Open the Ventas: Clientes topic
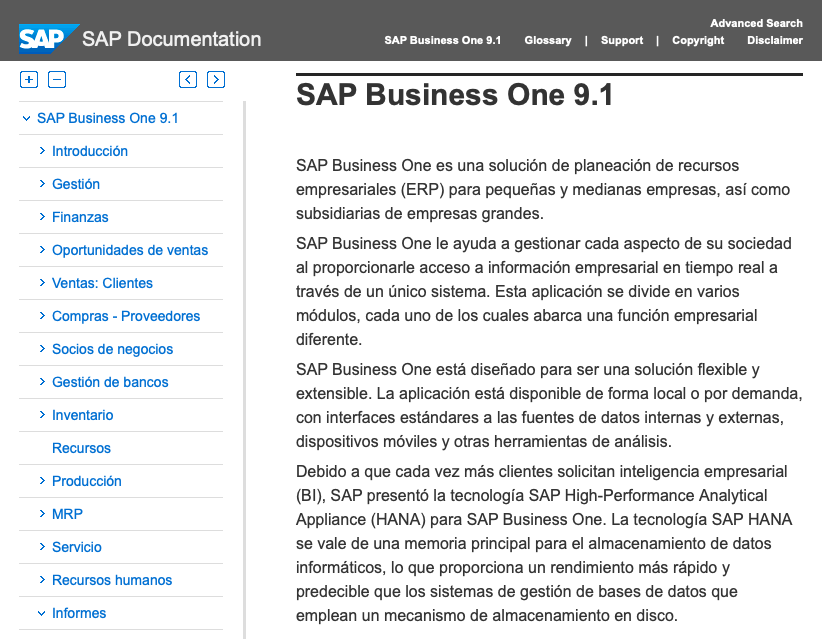822x639 pixels. click(102, 284)
